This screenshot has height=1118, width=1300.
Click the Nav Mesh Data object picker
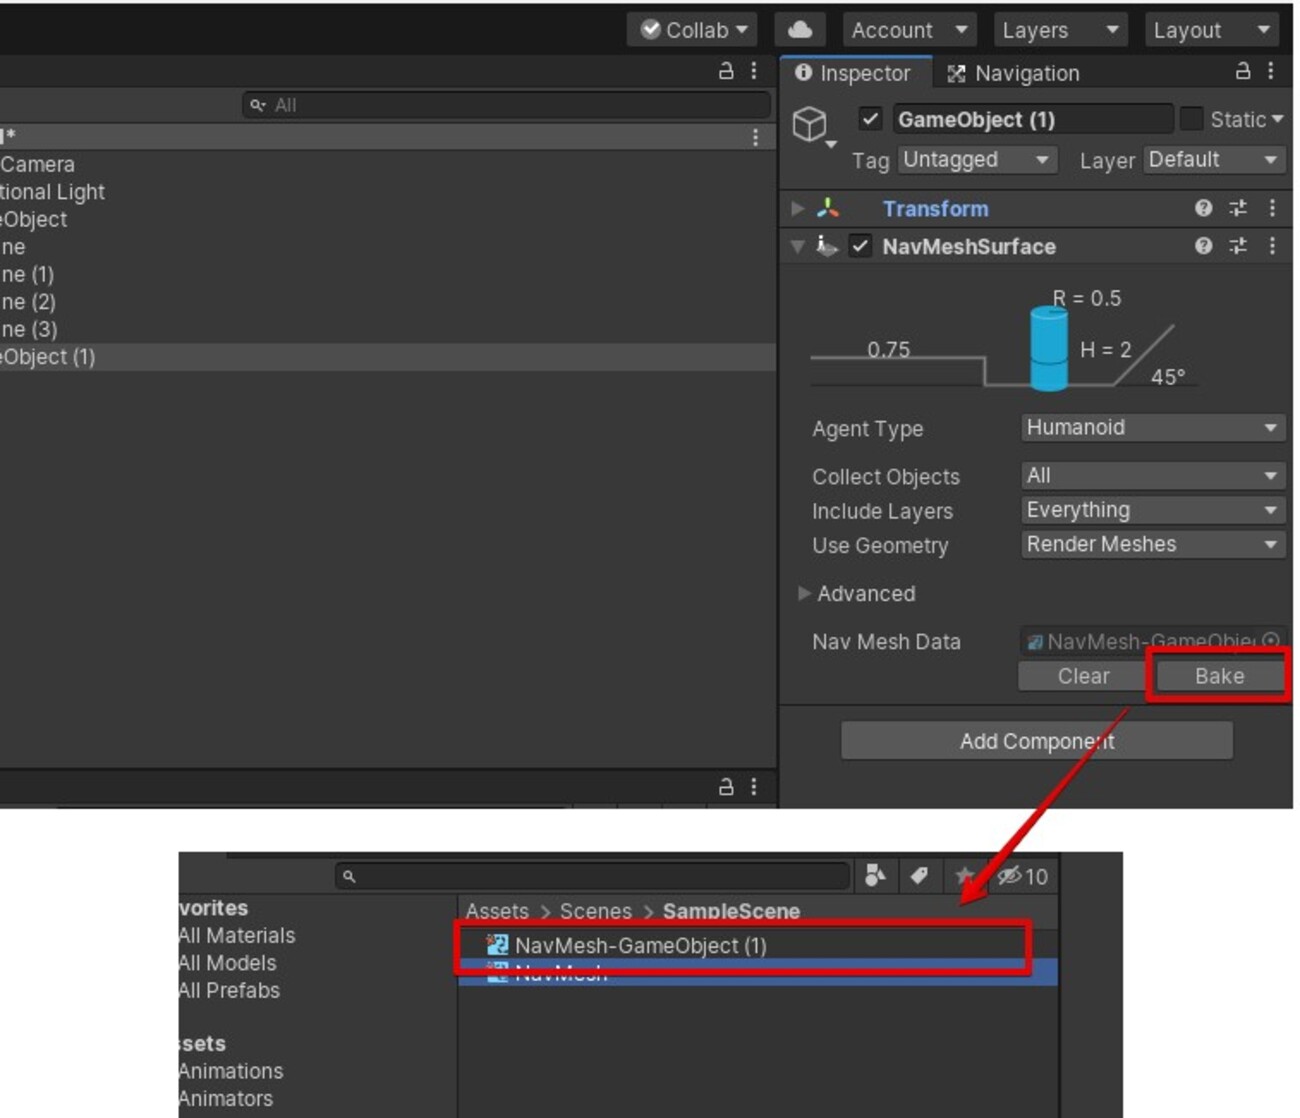pos(1271,641)
